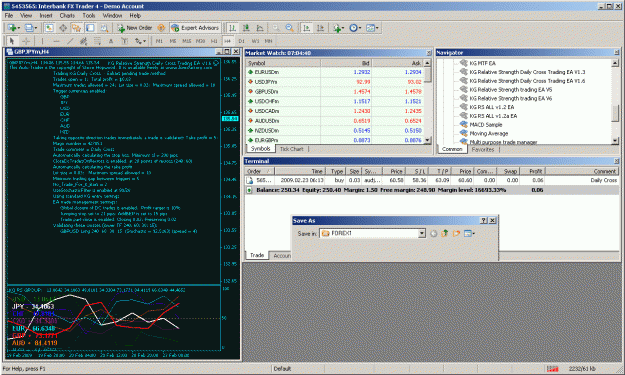Open the Periods clock dropdown
The image size is (625, 375).
coord(355,28)
